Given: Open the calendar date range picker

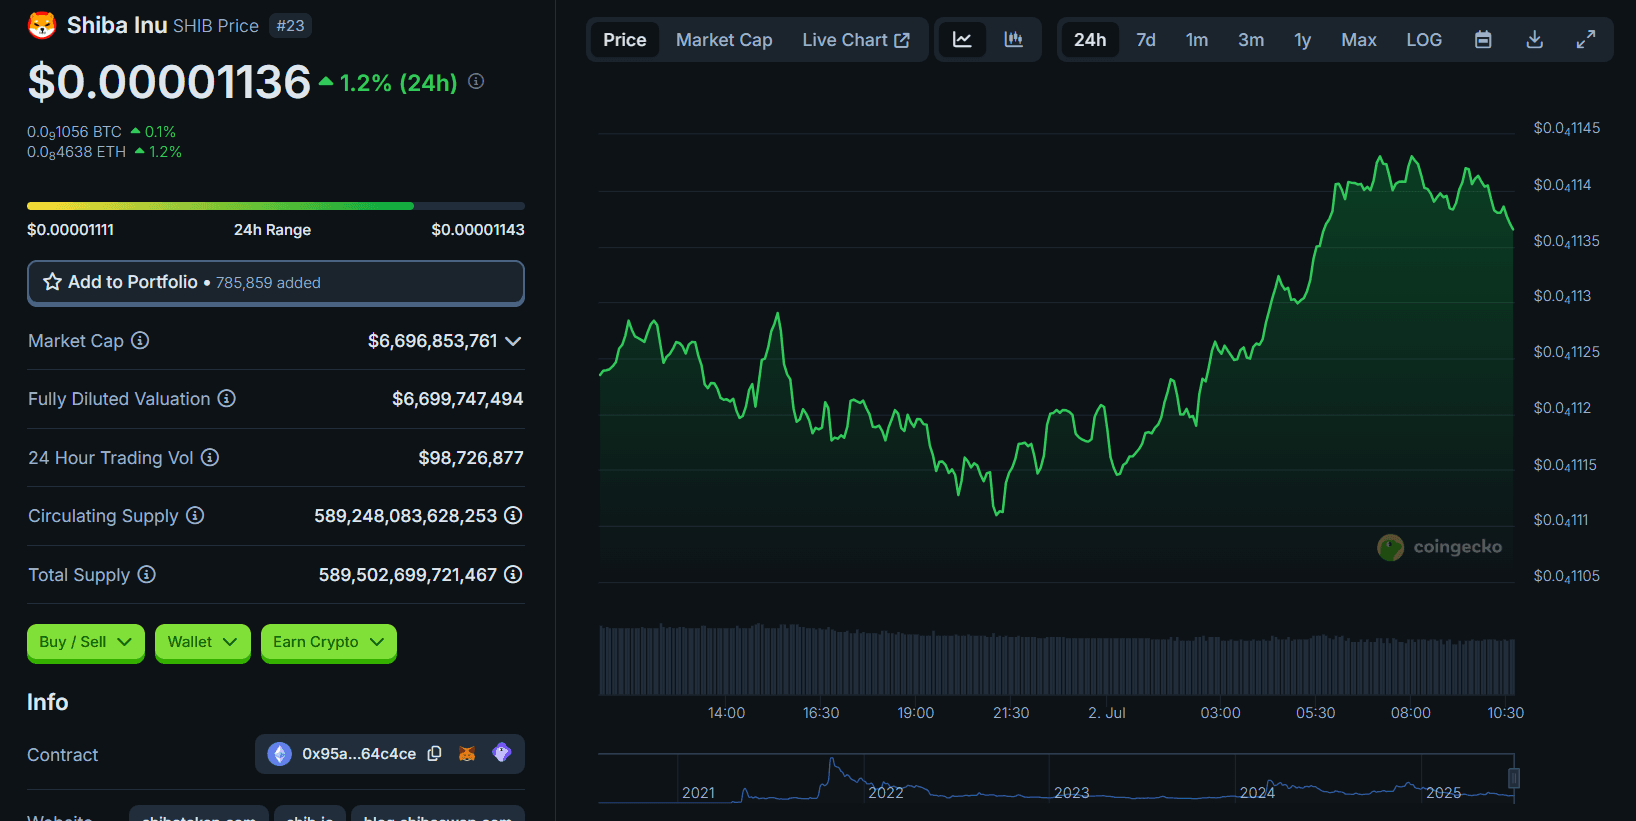Looking at the screenshot, I should point(1483,40).
